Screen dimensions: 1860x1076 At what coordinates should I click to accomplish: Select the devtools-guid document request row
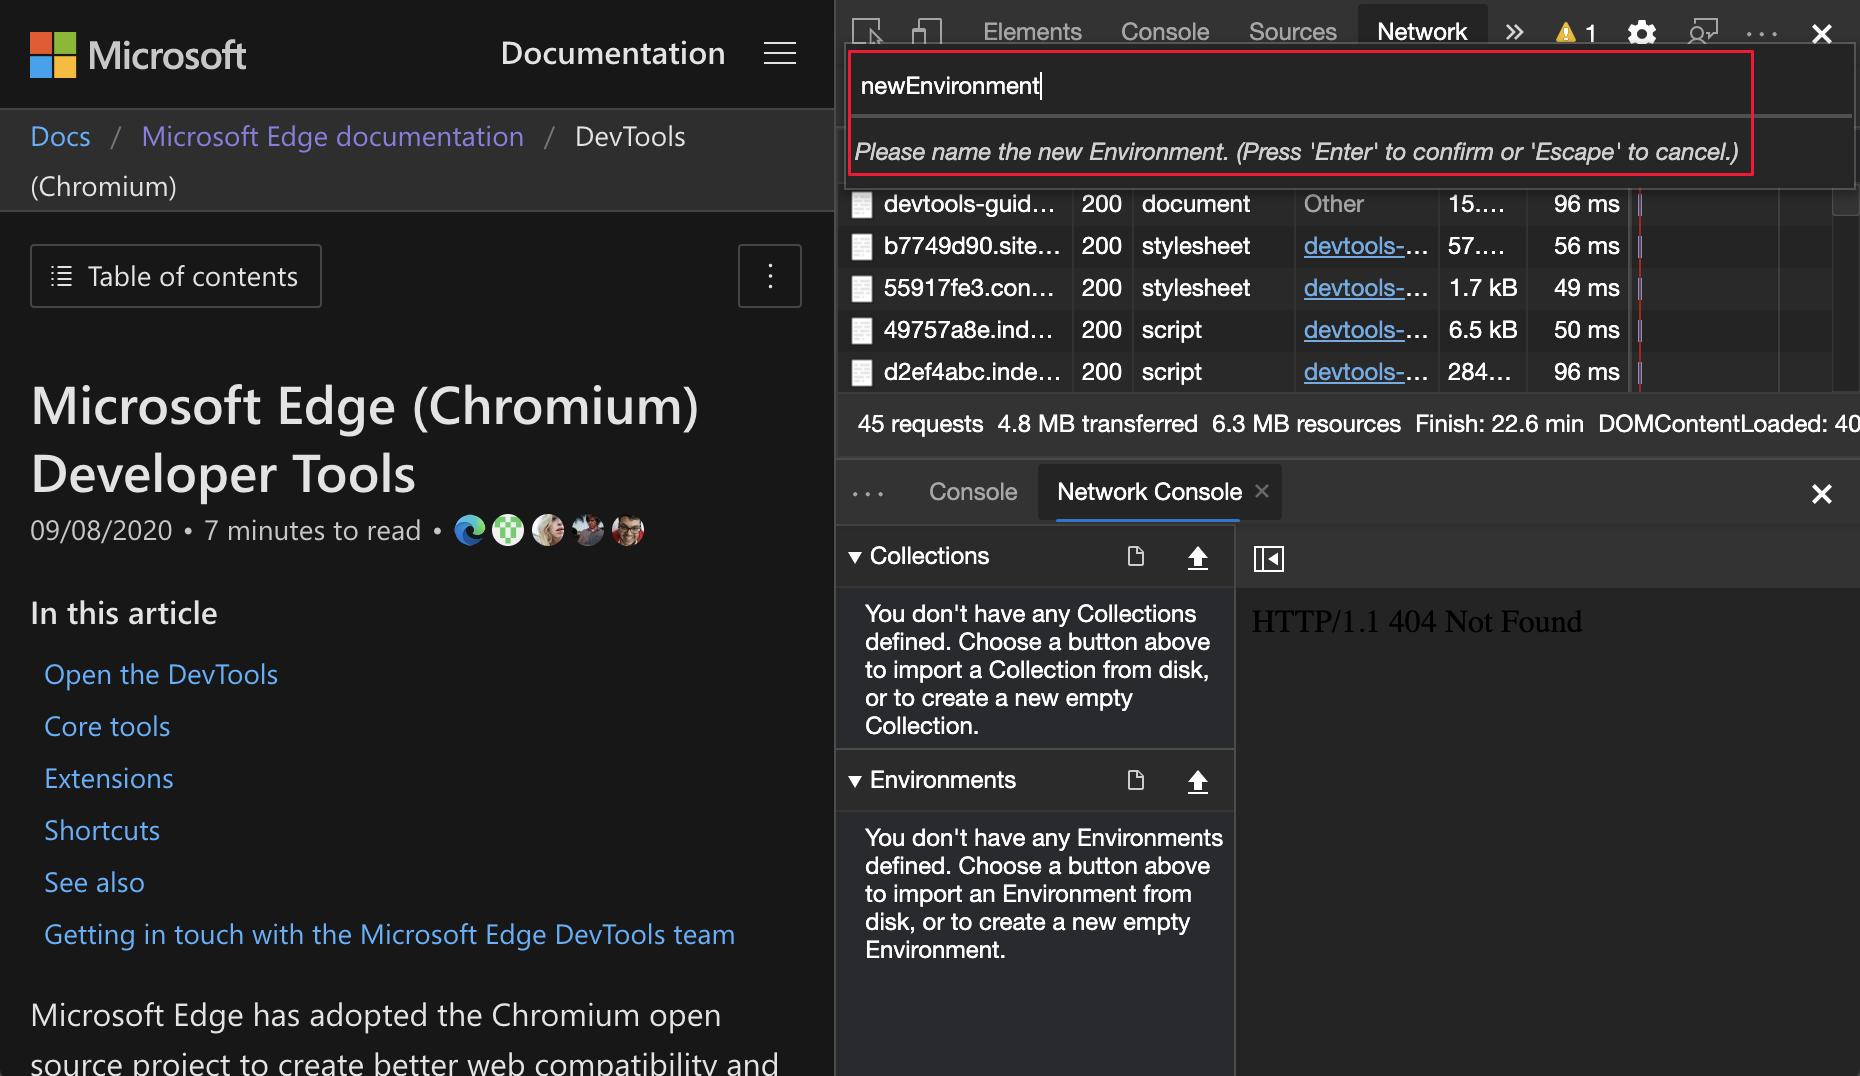pos(1240,204)
